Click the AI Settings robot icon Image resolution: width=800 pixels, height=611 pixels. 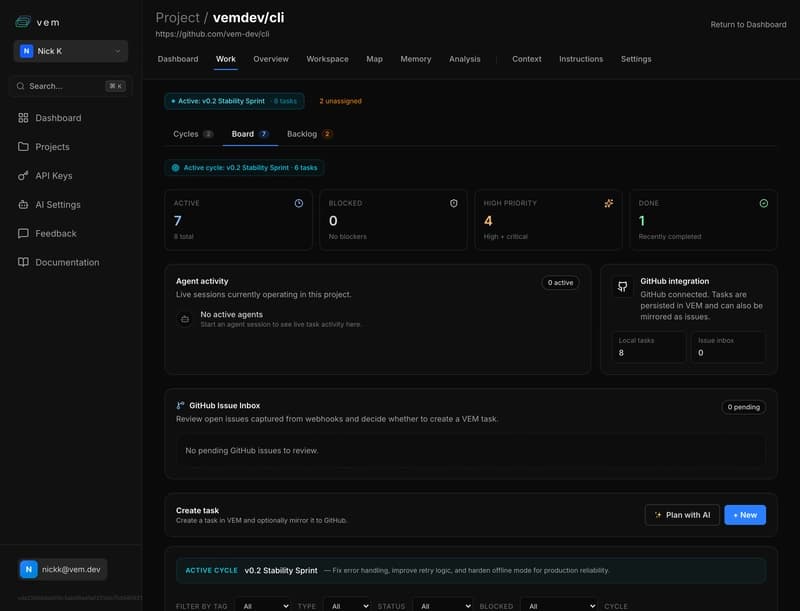click(22, 205)
